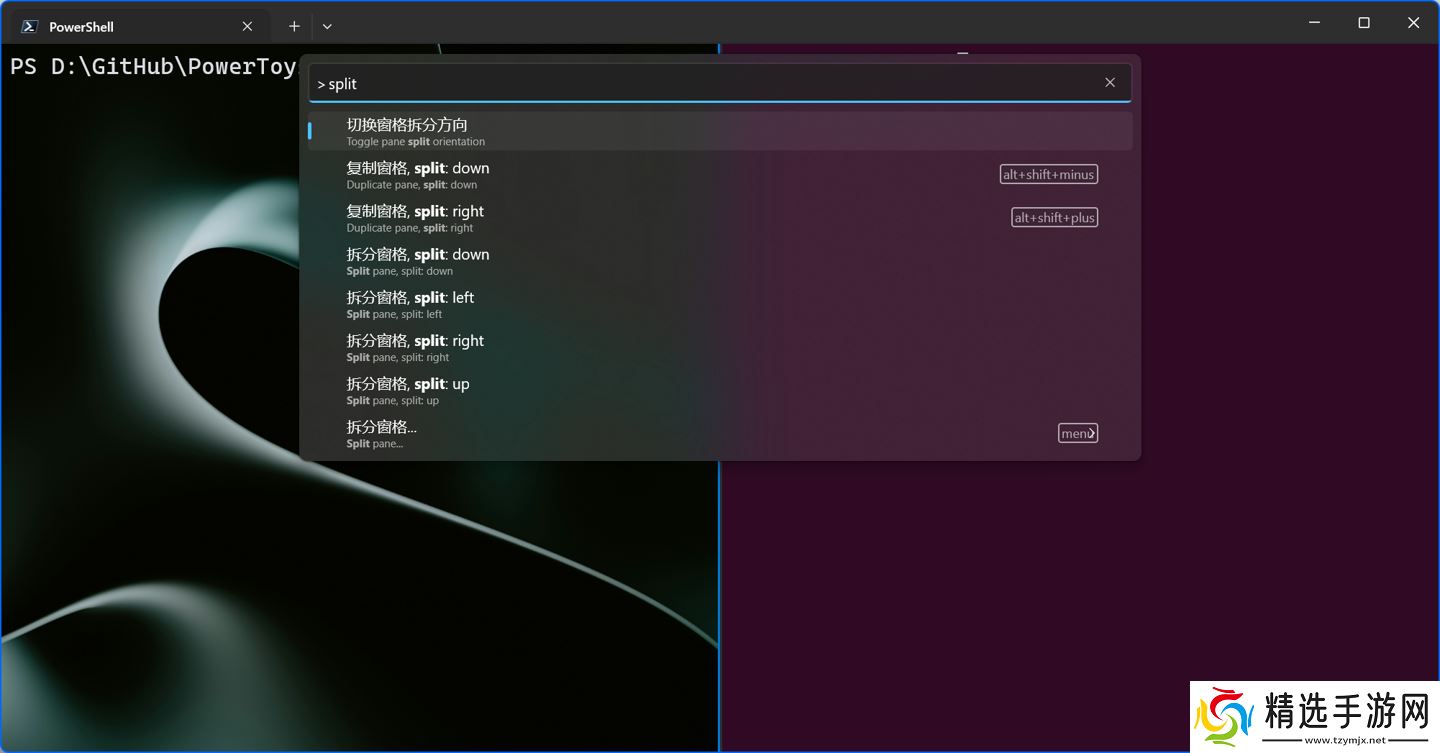The image size is (1440, 753).
Task: Click the PowerShell icon in the tab
Action: tap(30, 26)
